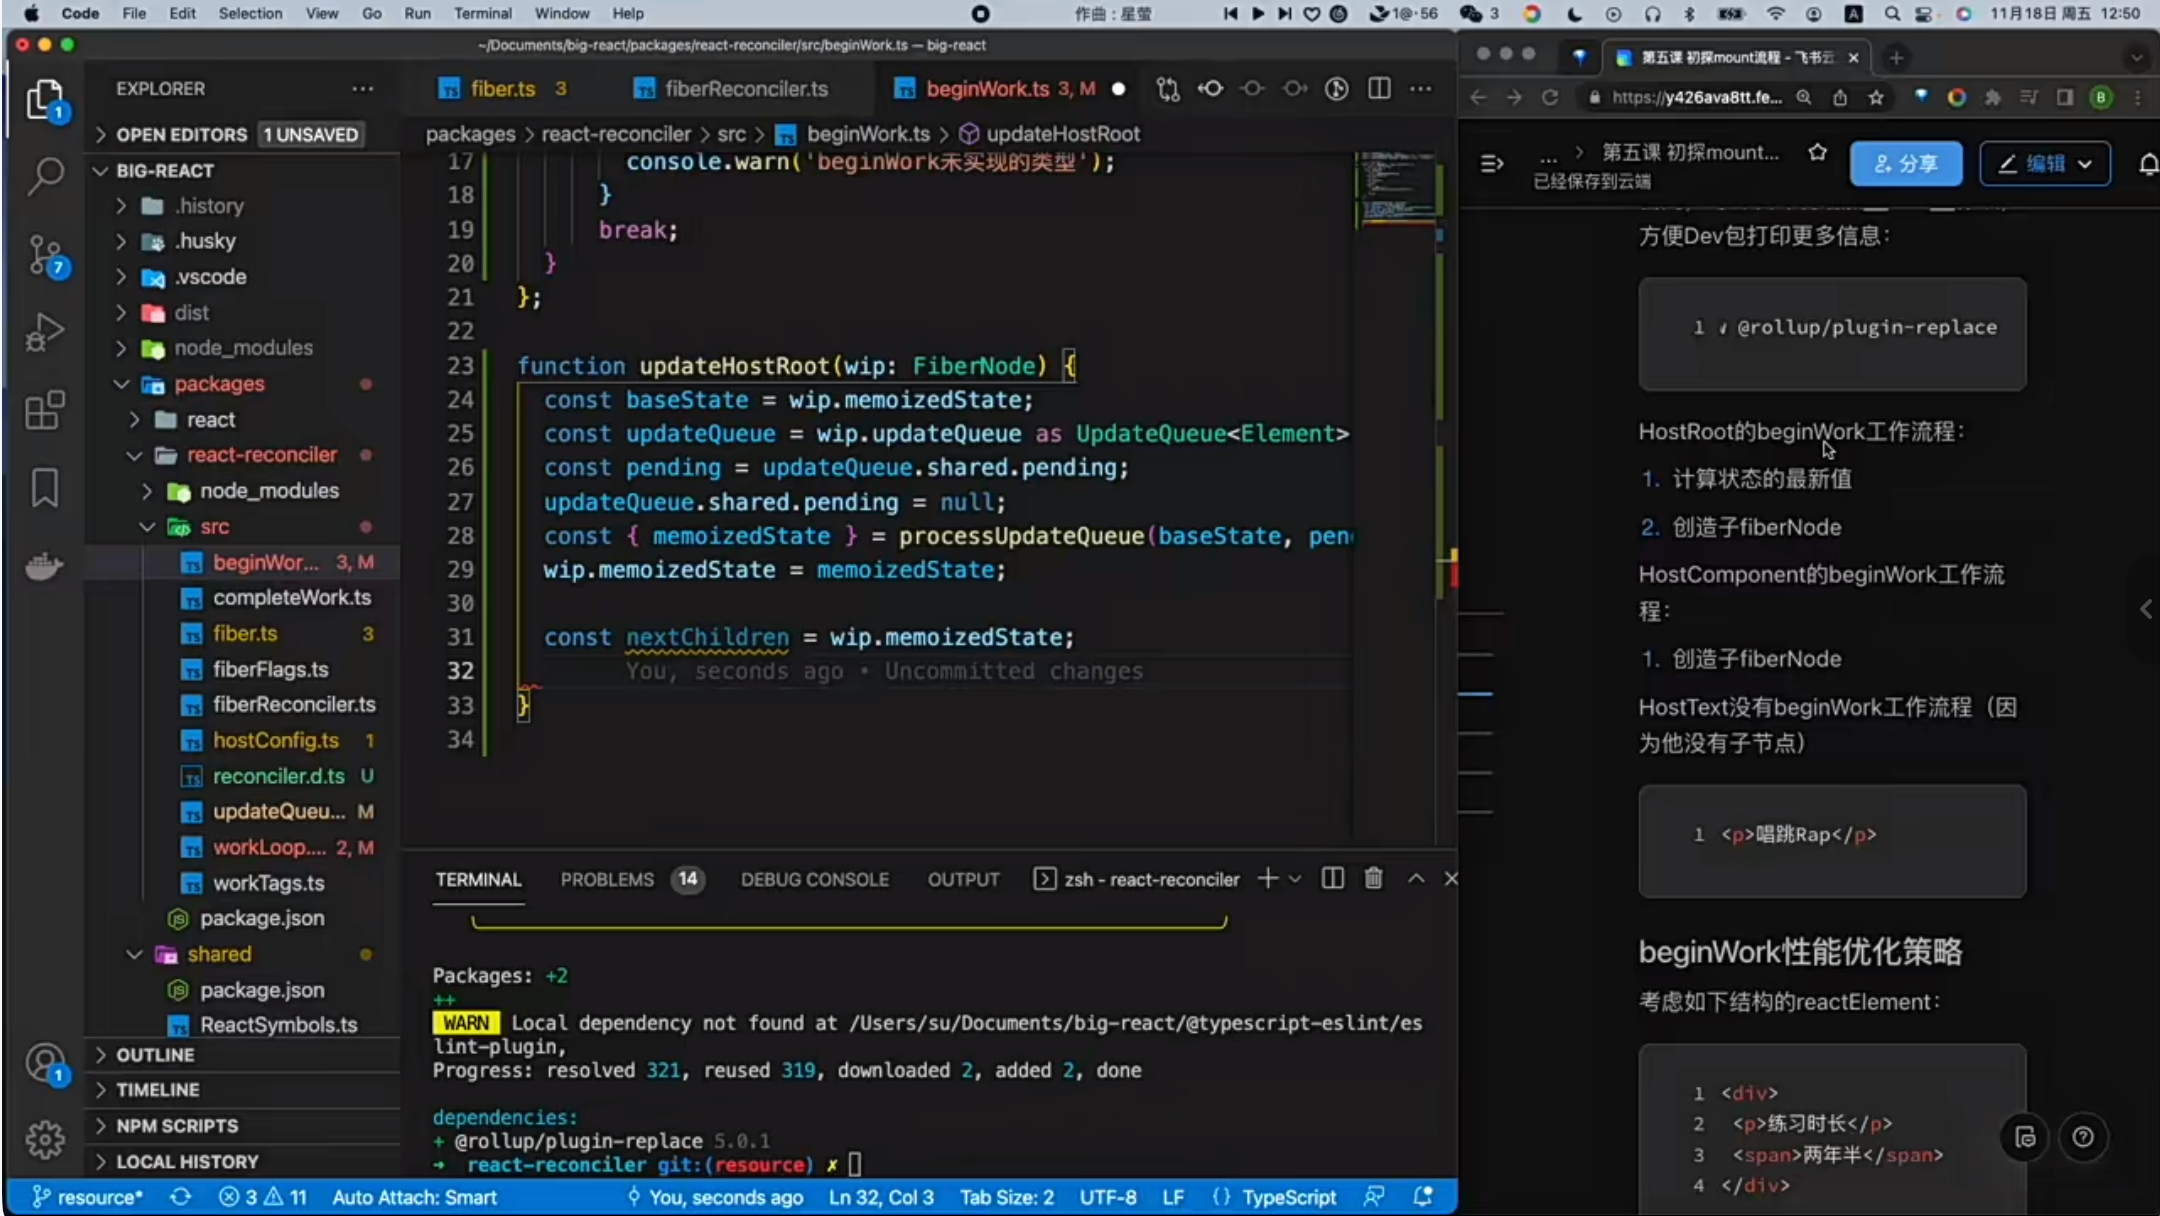Screen dimensions: 2160x1216
Task: Open notifications bell in status bar
Action: coord(1423,1196)
